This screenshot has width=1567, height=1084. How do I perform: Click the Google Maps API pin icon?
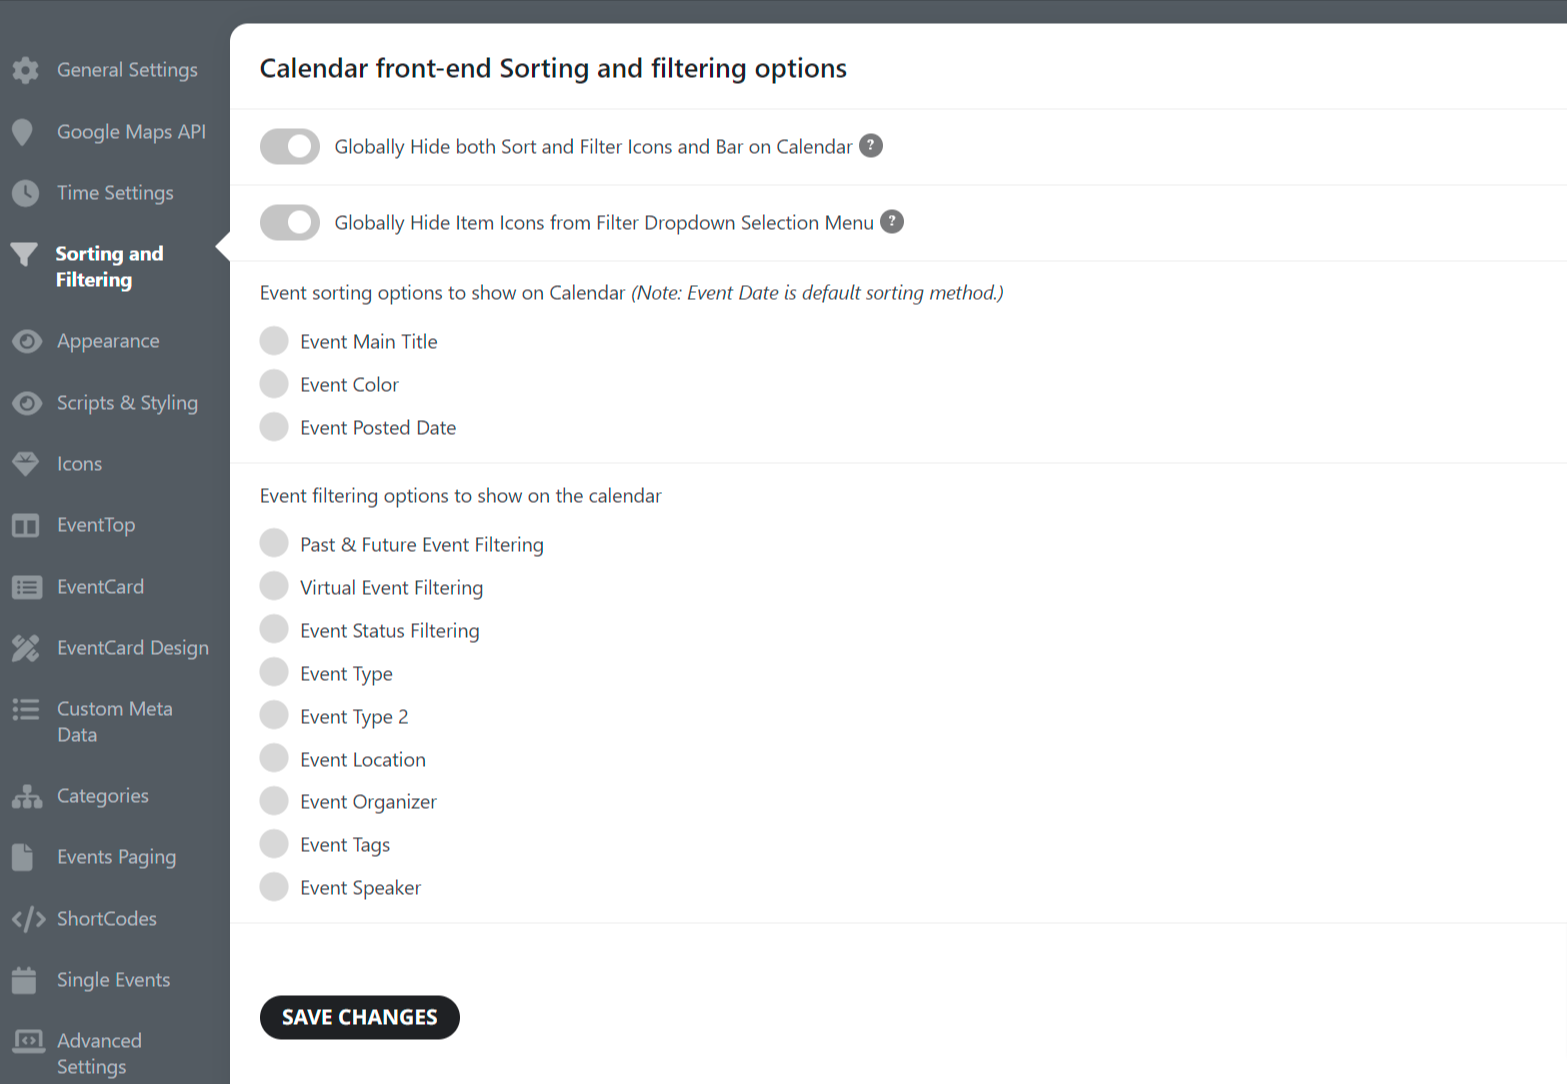(x=22, y=132)
